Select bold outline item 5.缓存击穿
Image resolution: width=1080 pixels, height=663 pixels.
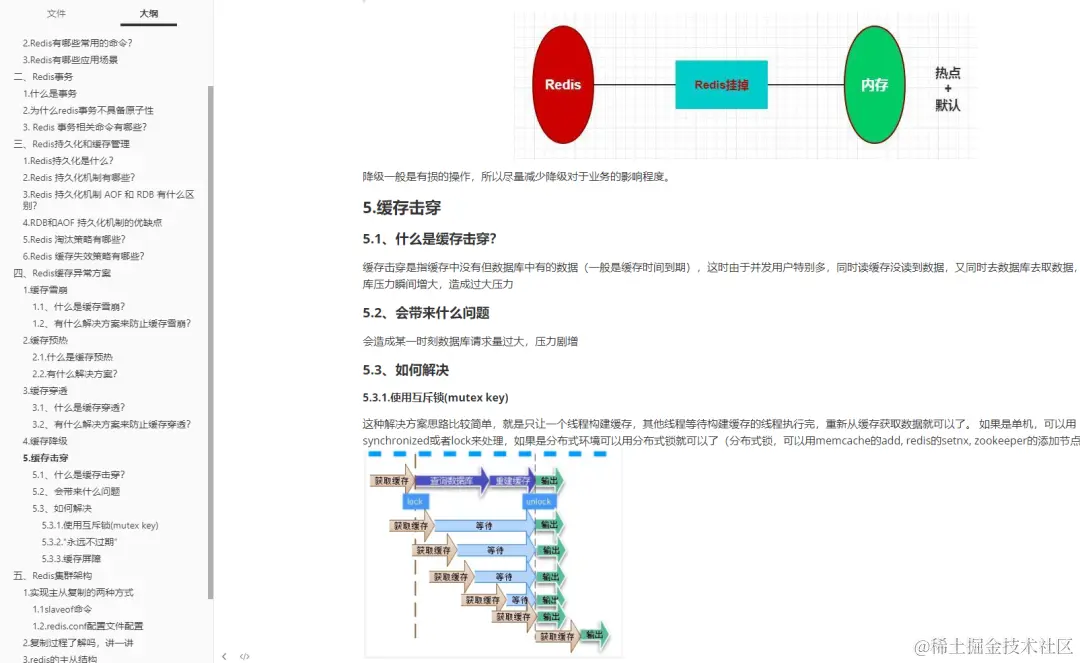tap(45, 458)
